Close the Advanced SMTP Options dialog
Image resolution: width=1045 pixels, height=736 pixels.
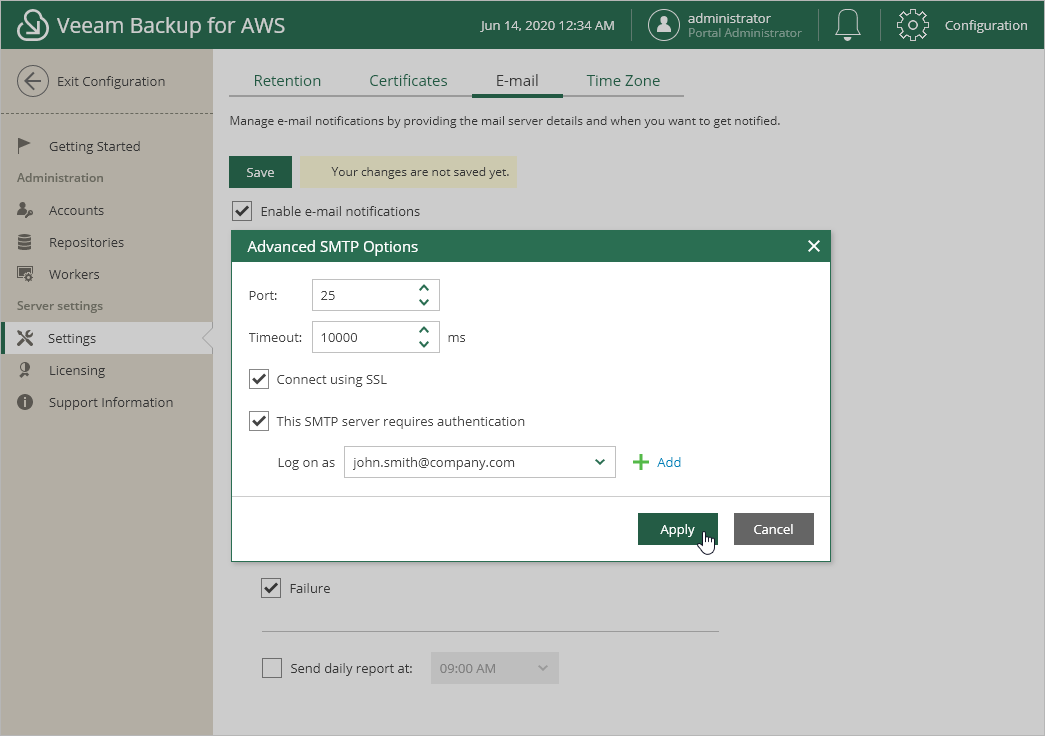tap(814, 246)
